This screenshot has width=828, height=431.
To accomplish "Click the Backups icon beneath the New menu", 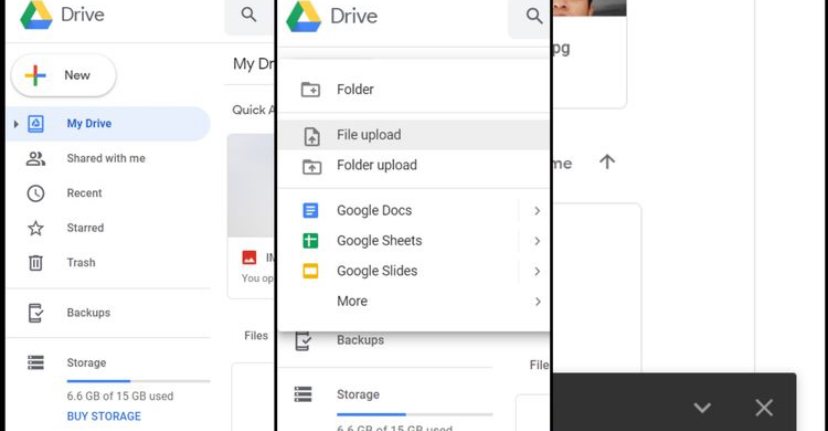I will (x=303, y=341).
